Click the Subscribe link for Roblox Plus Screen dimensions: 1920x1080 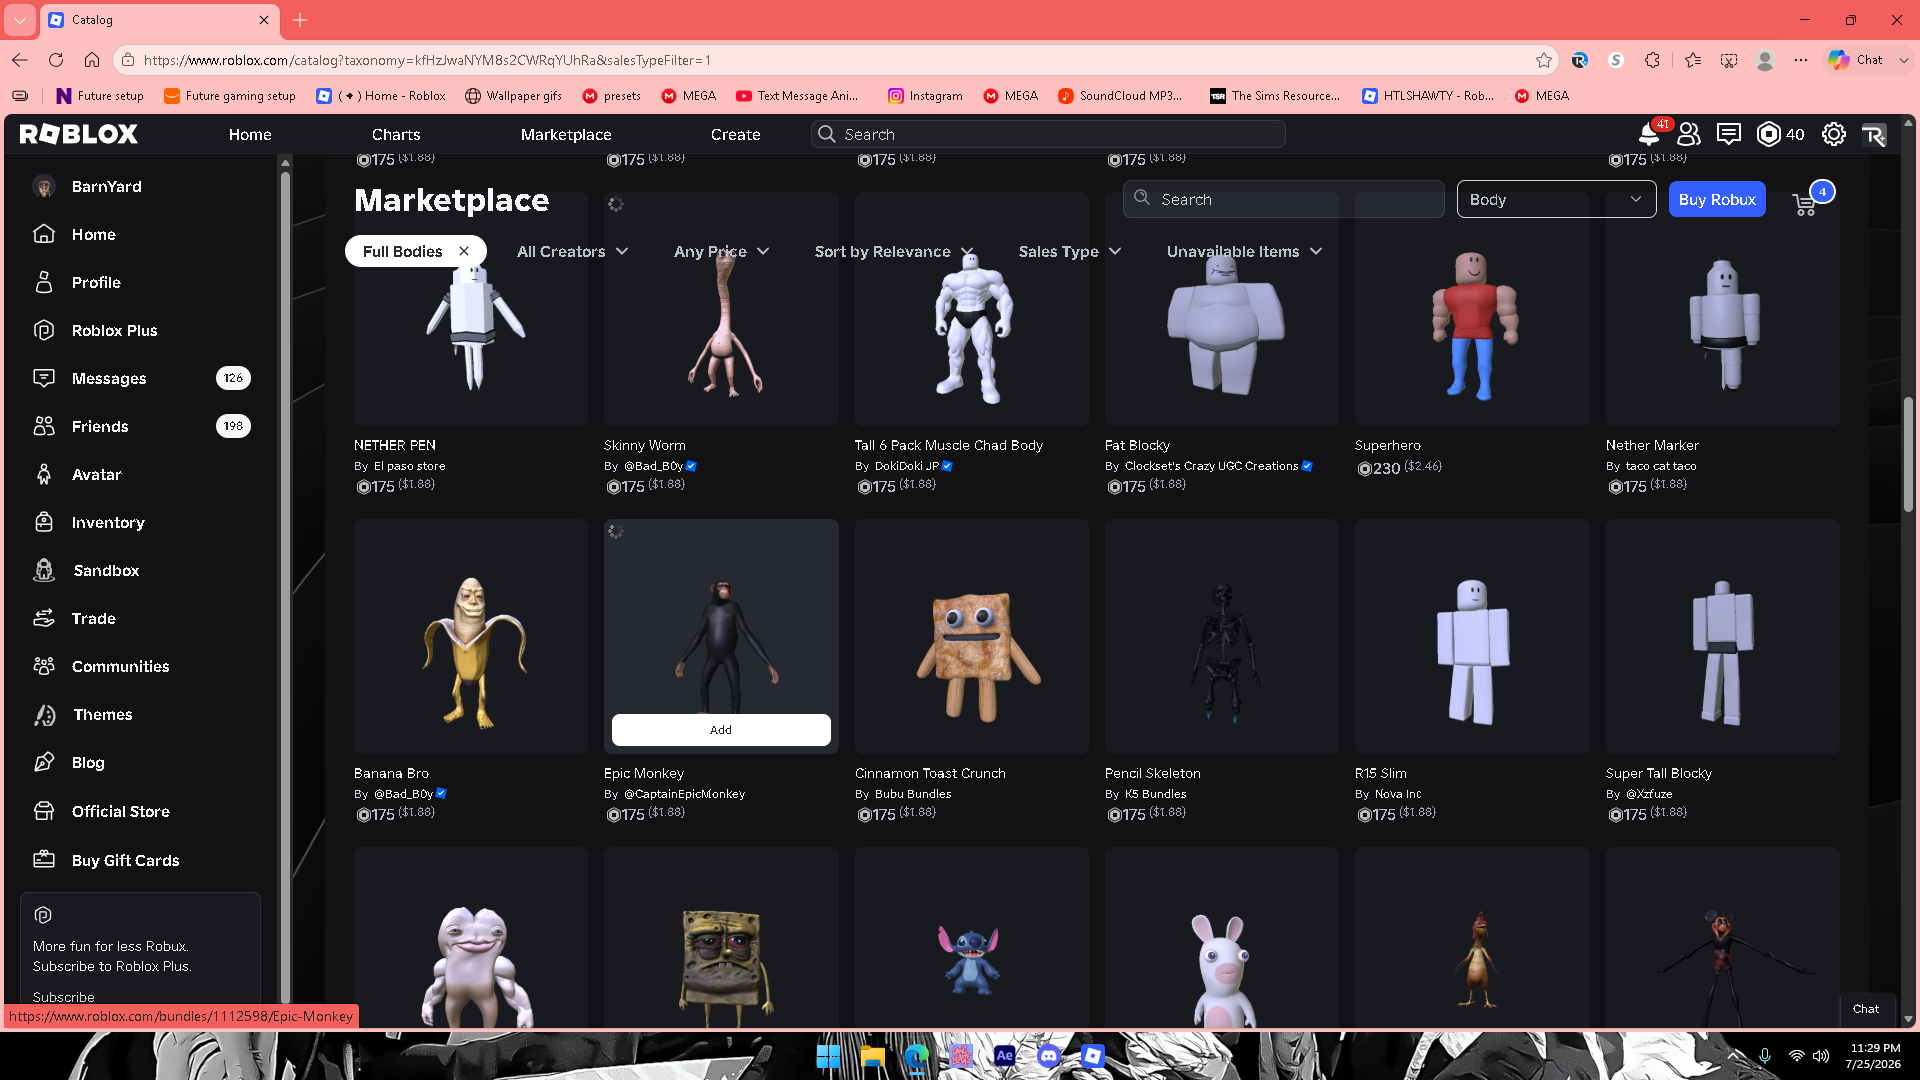[63, 997]
